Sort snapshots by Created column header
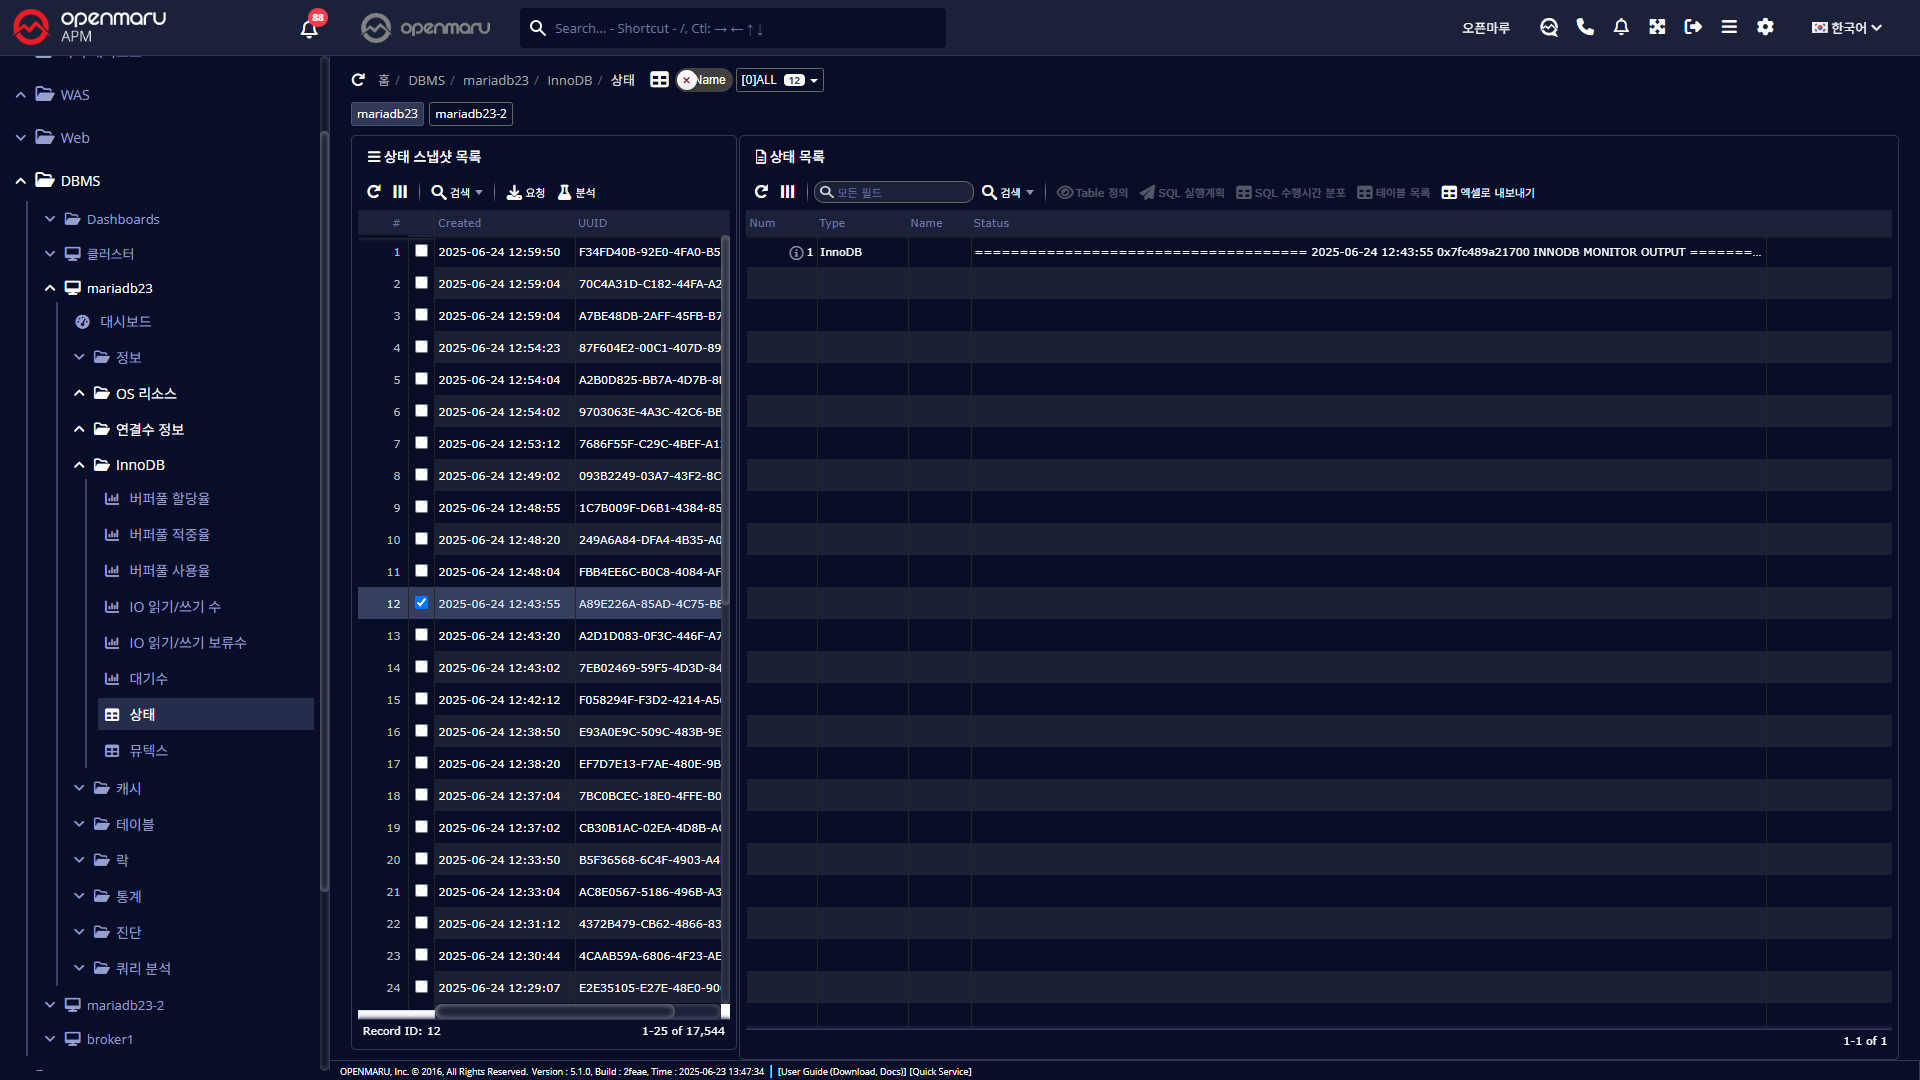 tap(459, 223)
